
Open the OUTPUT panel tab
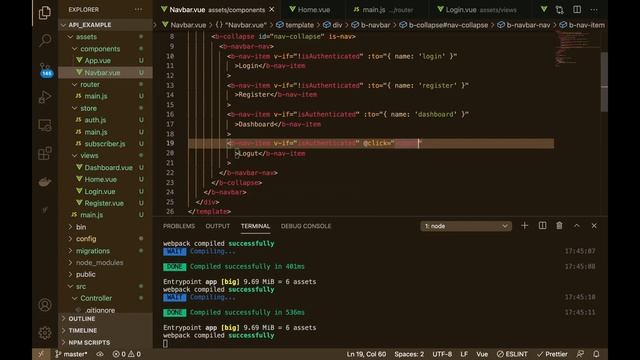pyautogui.click(x=218, y=226)
